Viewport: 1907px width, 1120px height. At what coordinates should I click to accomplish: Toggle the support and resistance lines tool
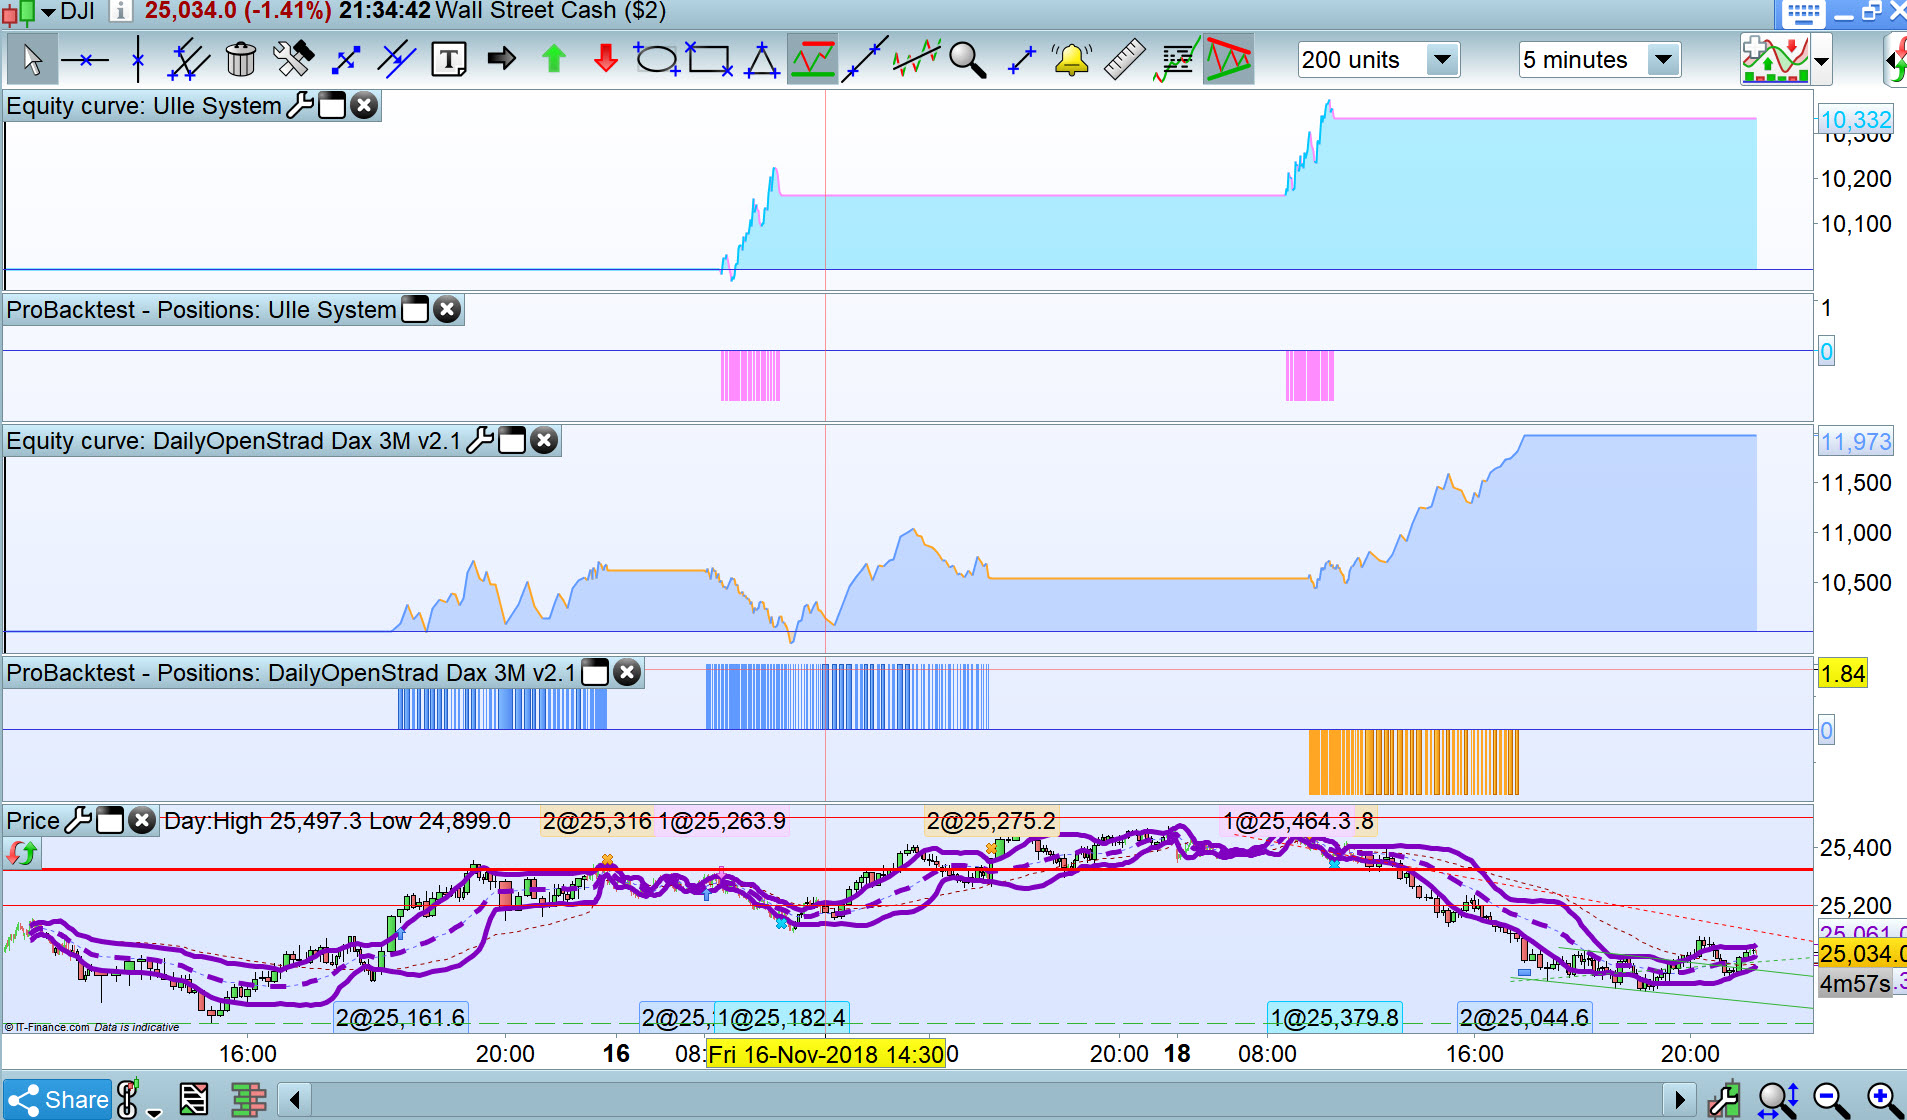pyautogui.click(x=813, y=60)
